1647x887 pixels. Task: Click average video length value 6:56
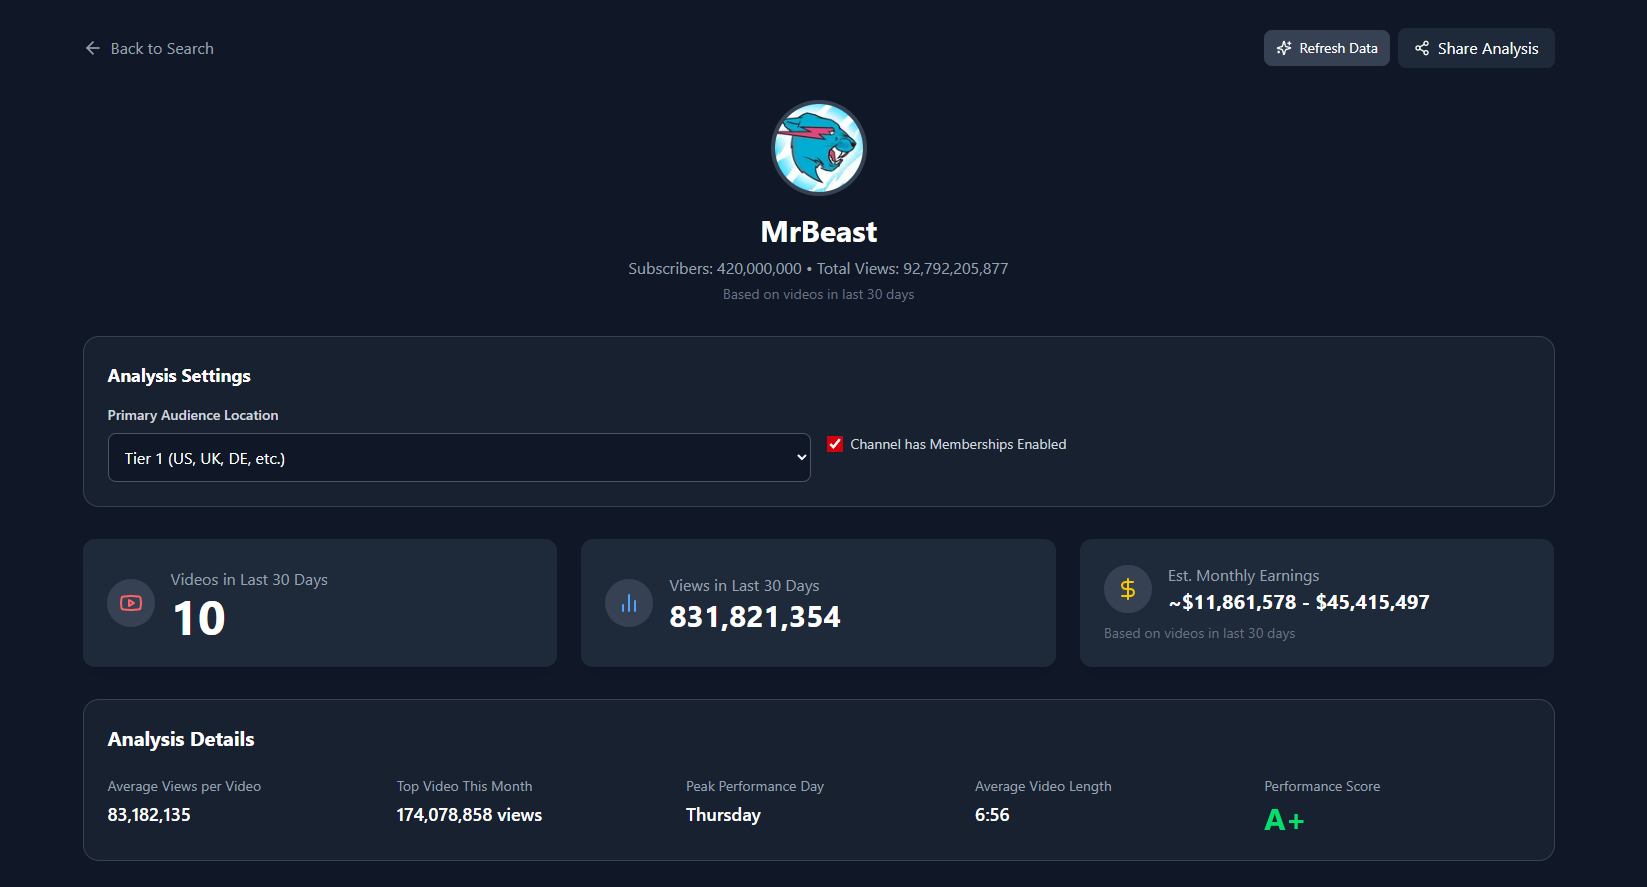pos(992,815)
